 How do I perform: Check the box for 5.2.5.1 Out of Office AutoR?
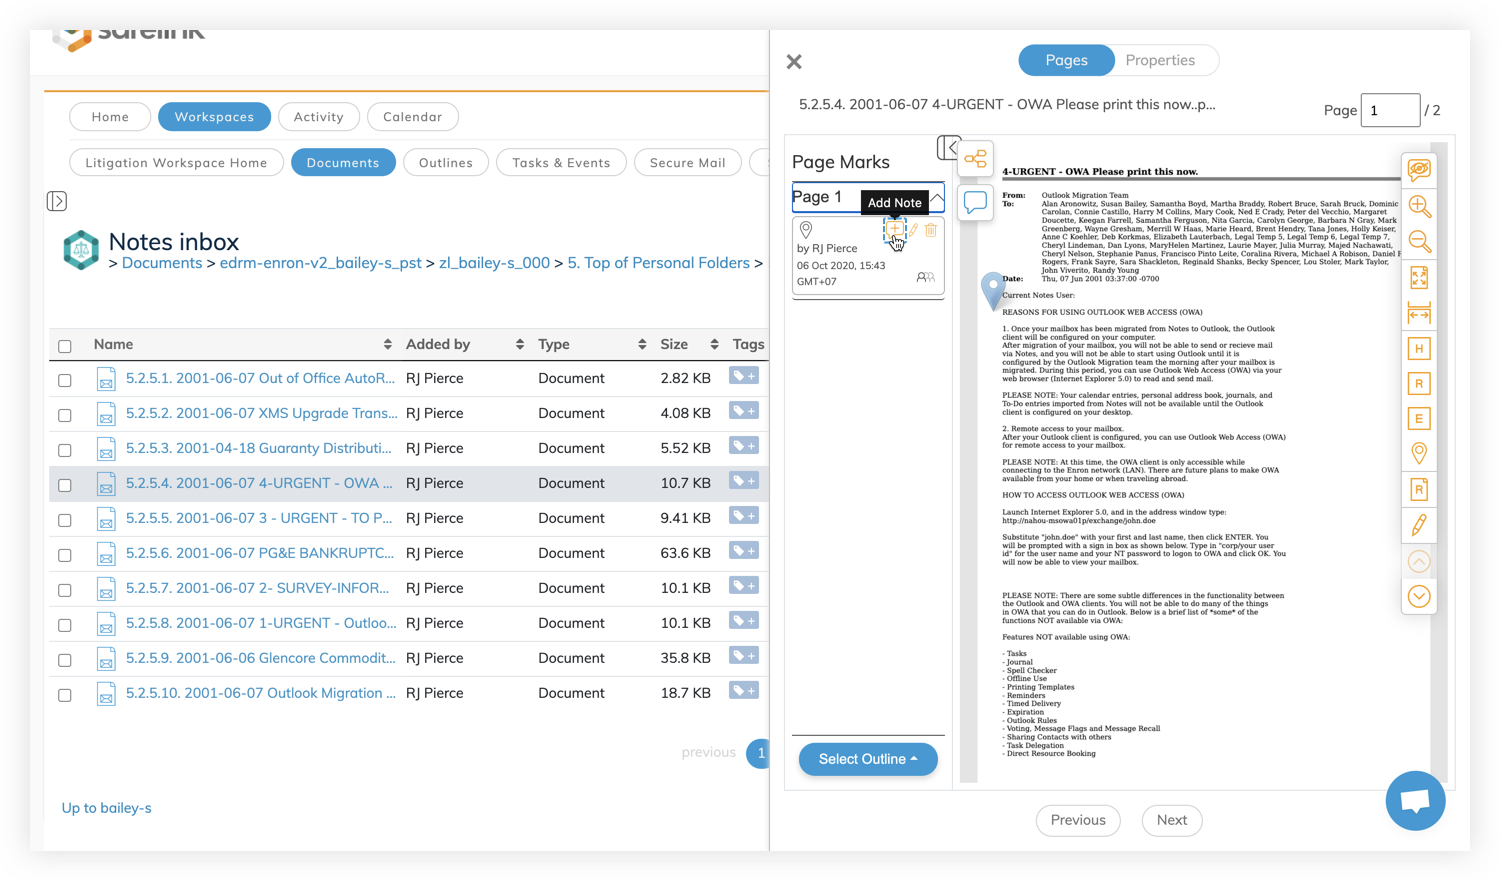coord(65,380)
